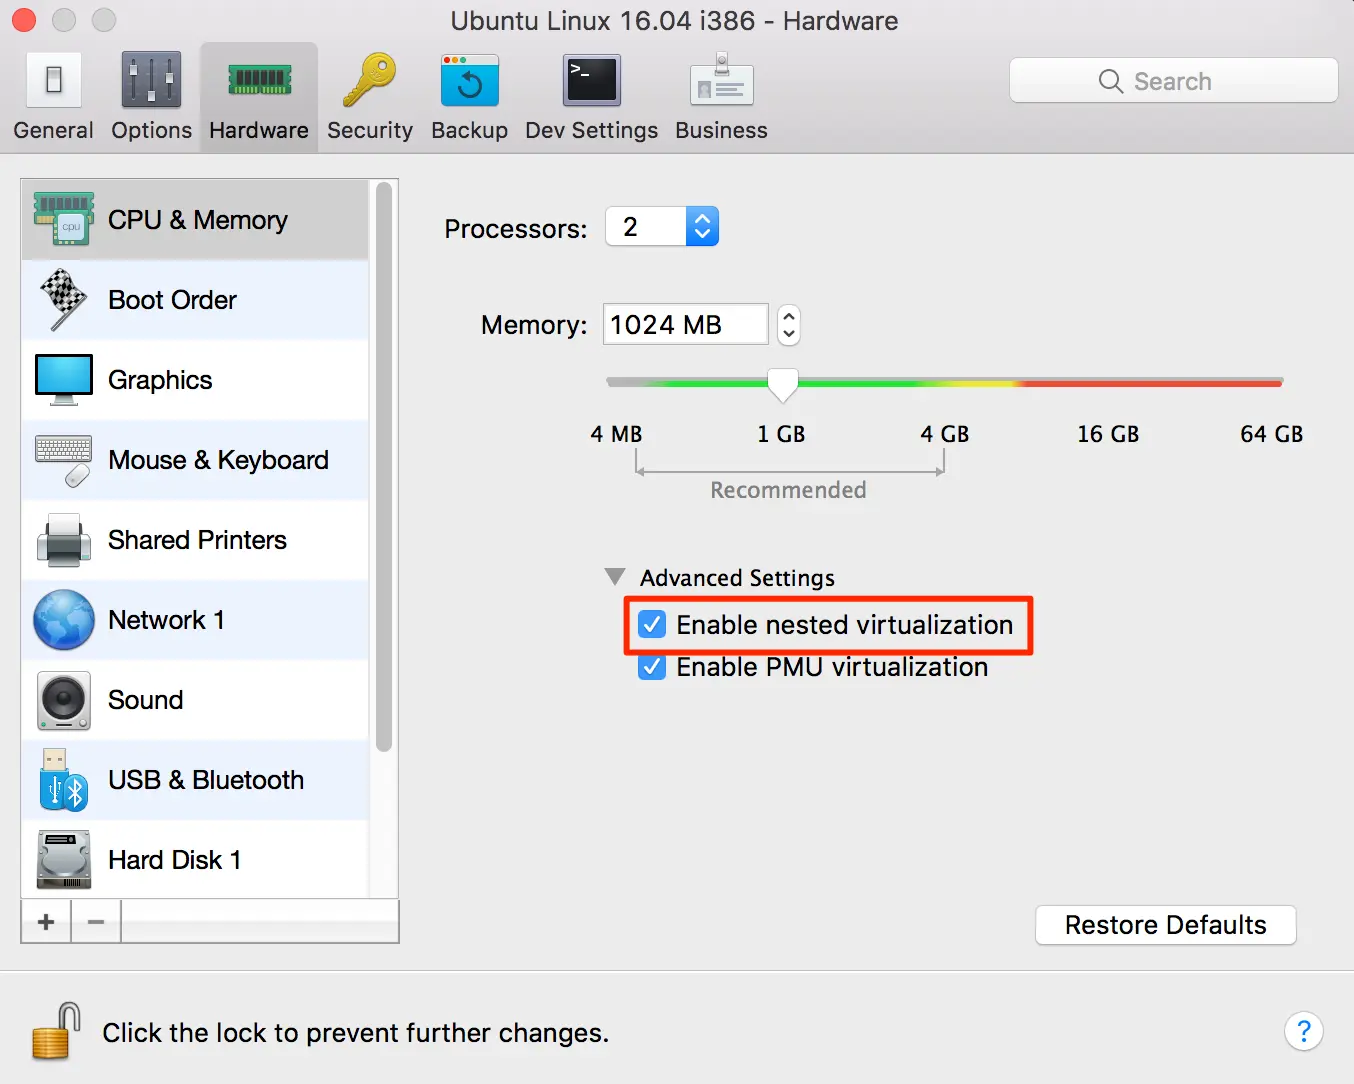This screenshot has height=1084, width=1354.
Task: Click the Memory stepper arrows
Action: [789, 324]
